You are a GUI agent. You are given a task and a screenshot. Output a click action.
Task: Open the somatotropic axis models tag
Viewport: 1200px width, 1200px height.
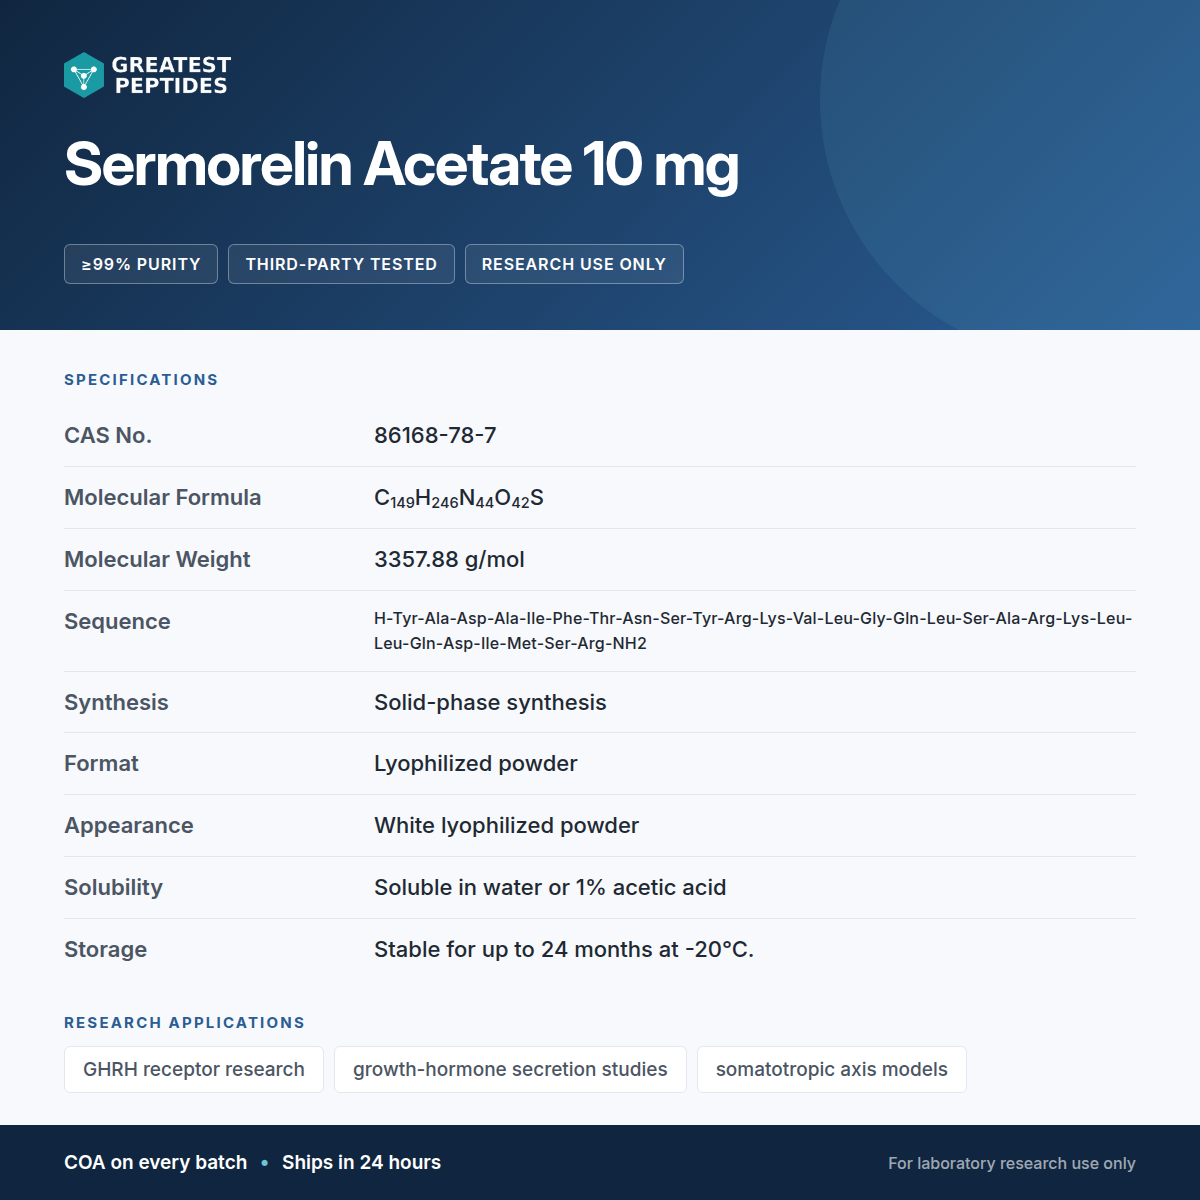832,1069
